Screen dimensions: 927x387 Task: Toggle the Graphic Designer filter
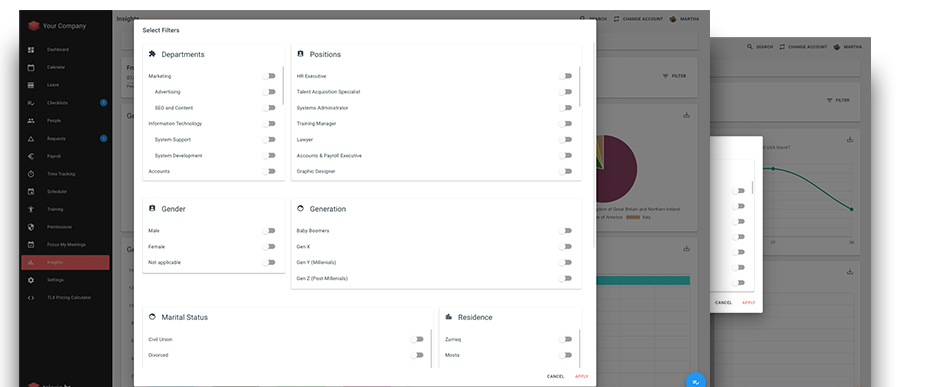point(566,171)
